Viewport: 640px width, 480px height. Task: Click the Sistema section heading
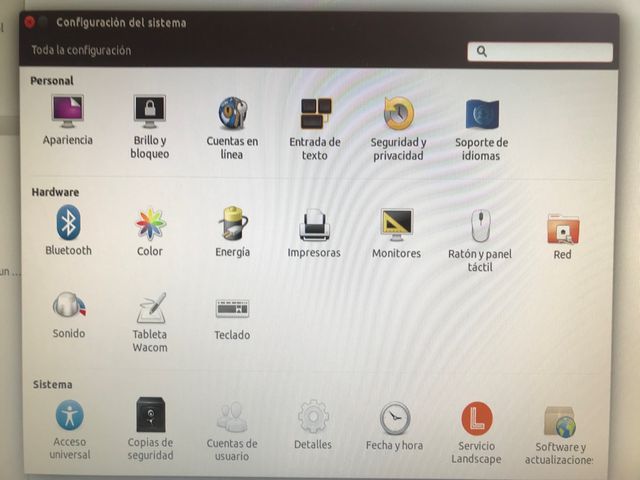pos(53,384)
